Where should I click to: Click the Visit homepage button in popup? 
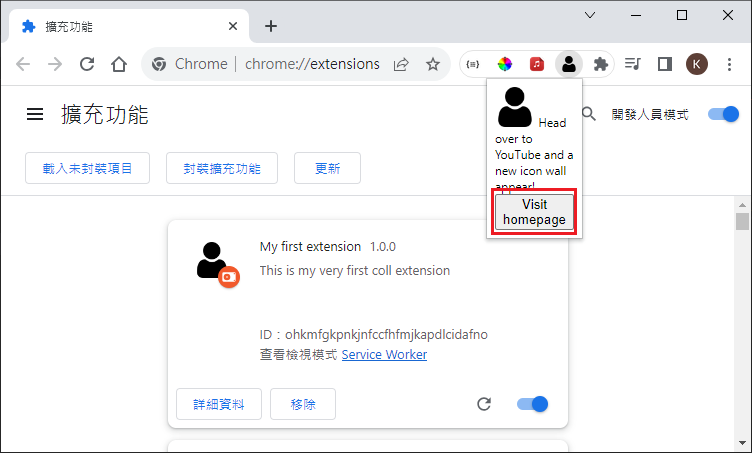pos(534,212)
